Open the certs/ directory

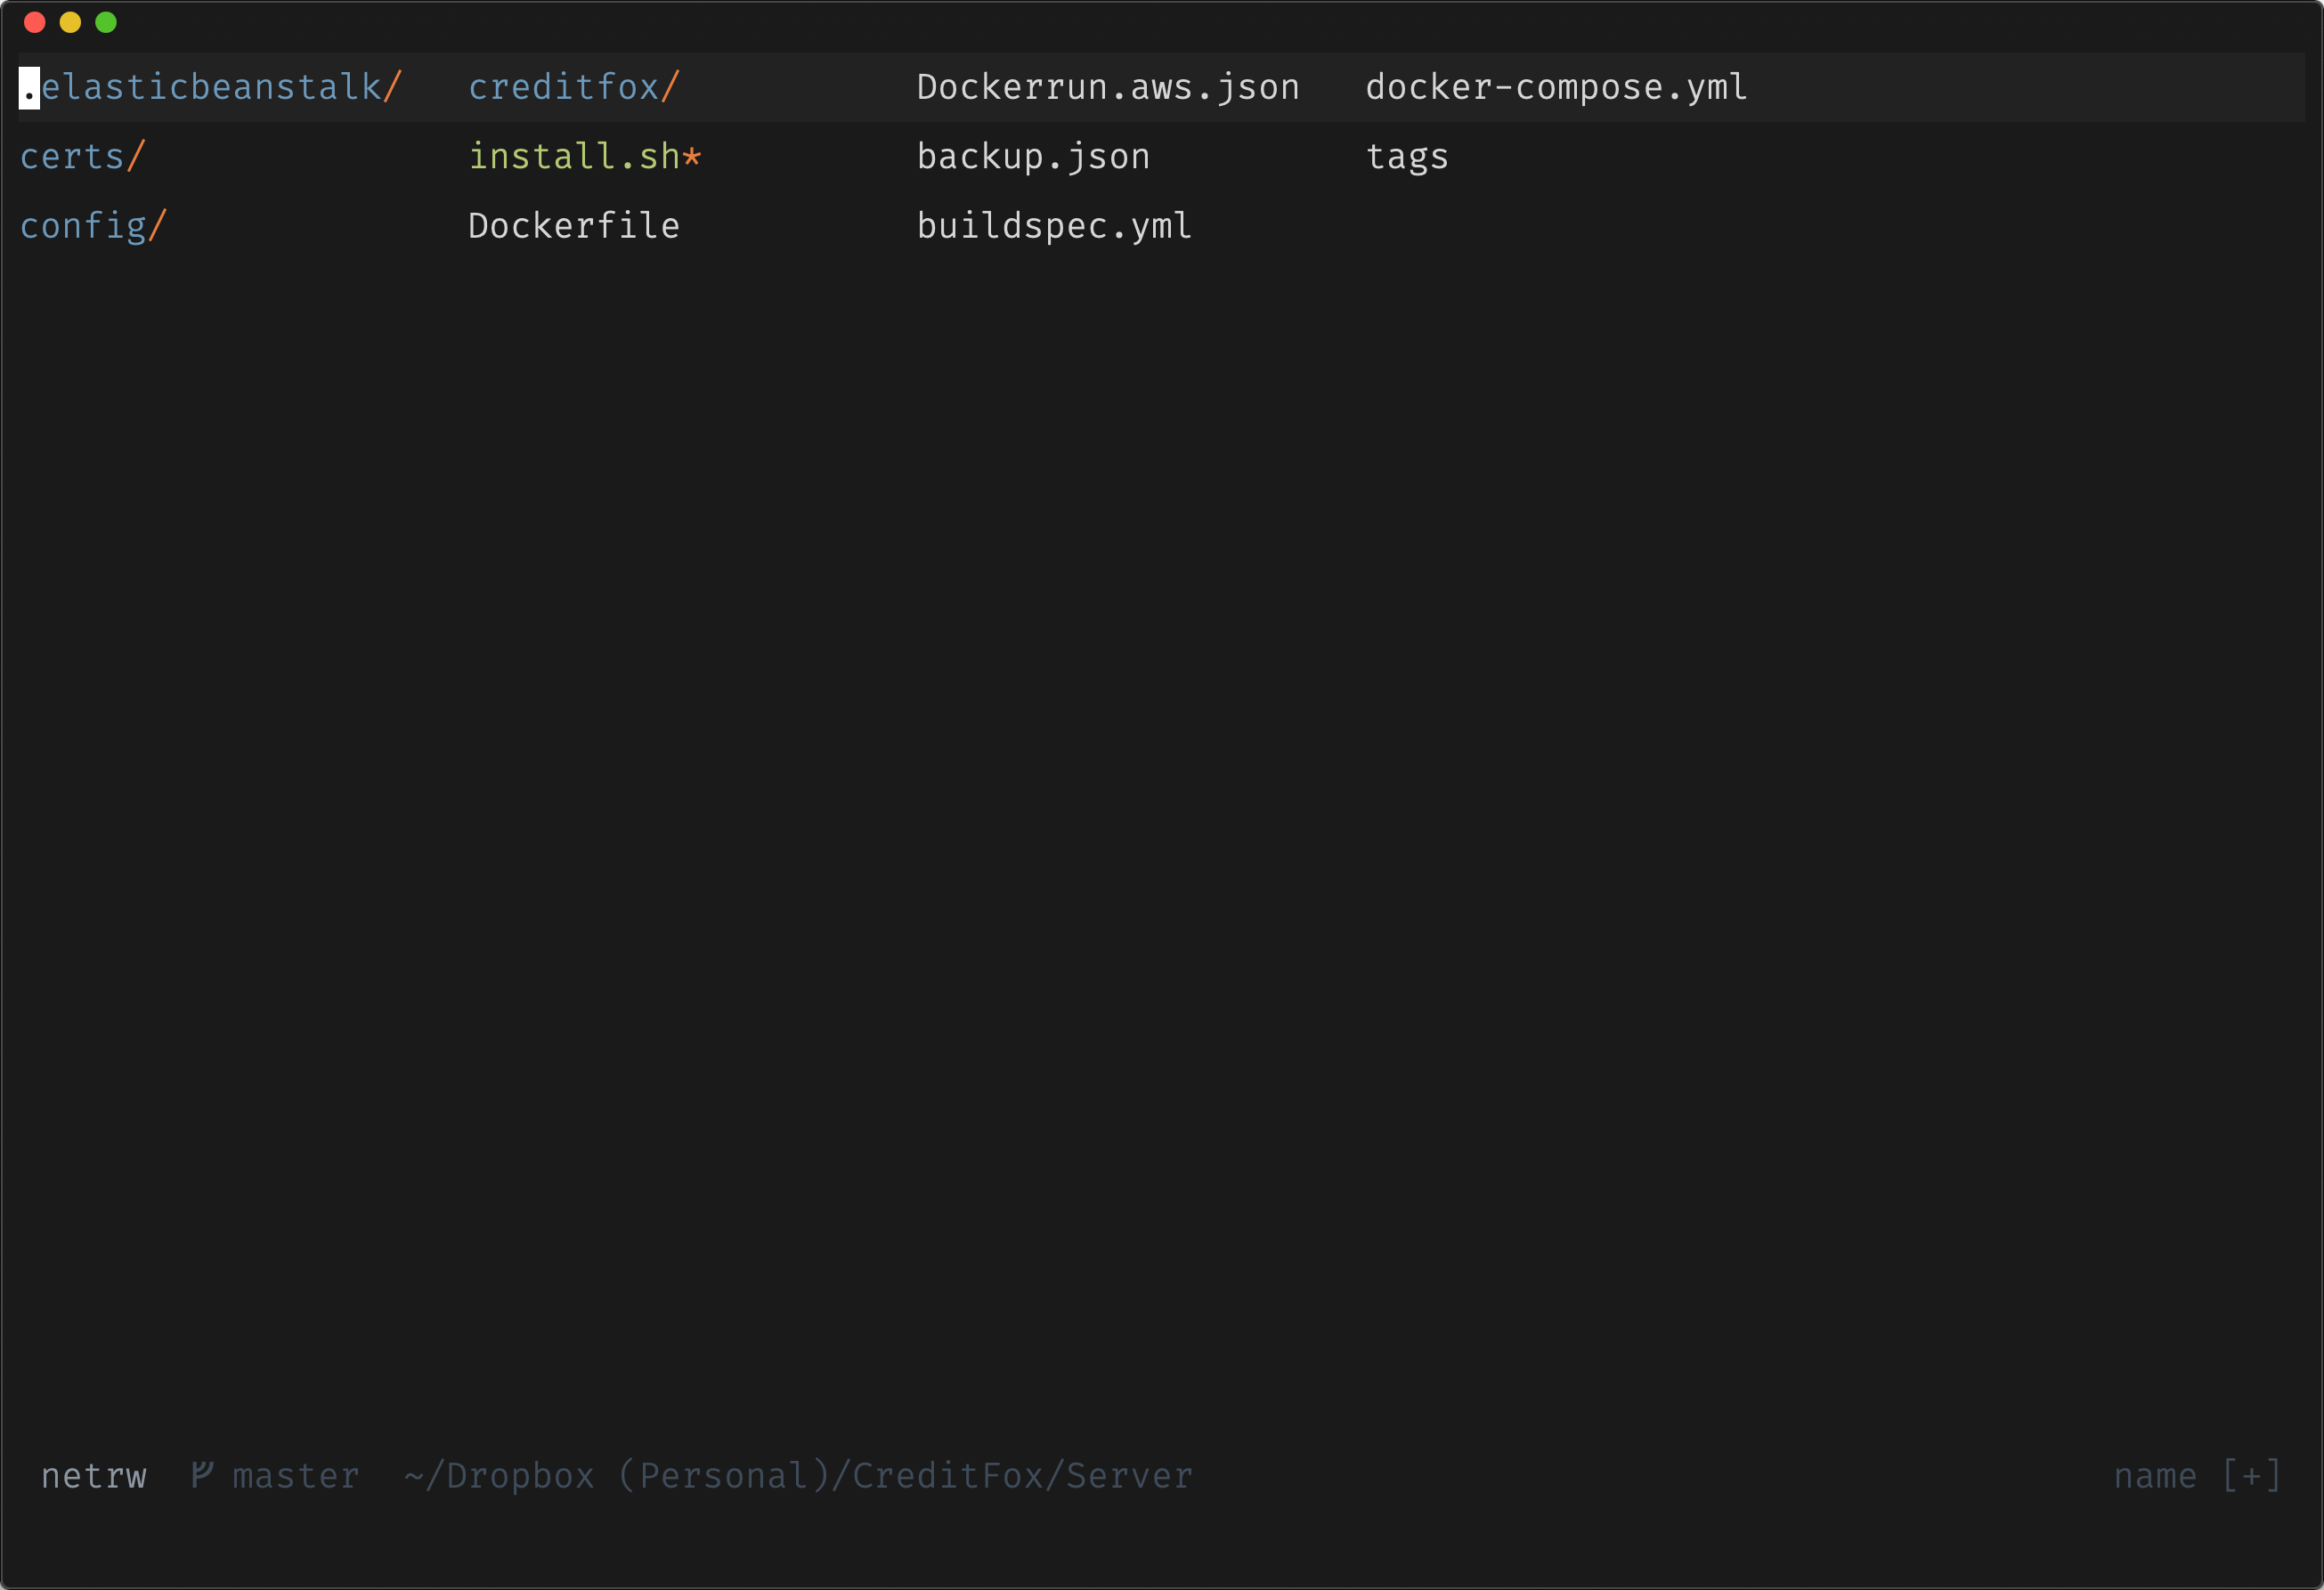pyautogui.click(x=83, y=156)
